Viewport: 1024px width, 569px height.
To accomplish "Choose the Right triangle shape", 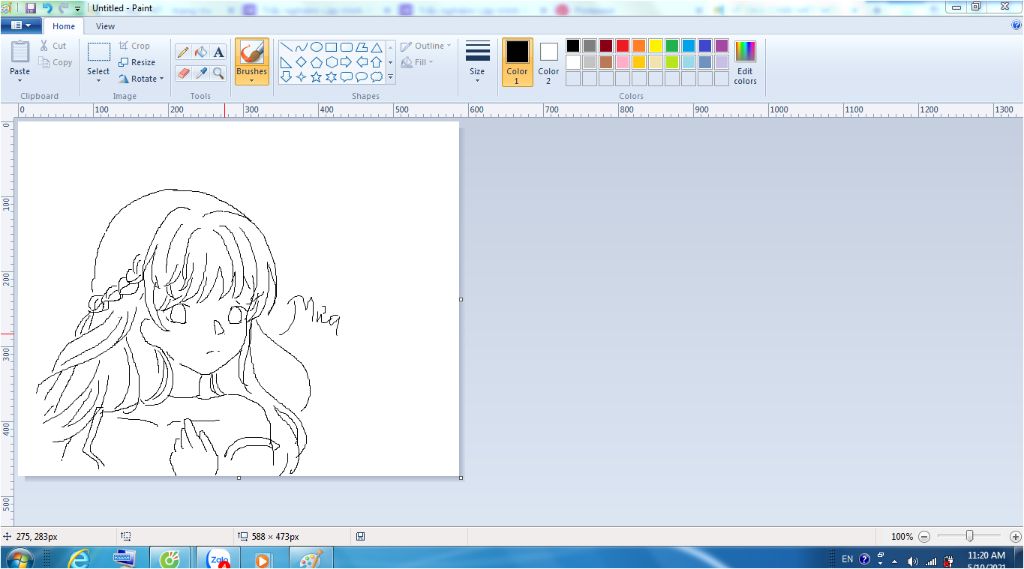I will (x=286, y=62).
